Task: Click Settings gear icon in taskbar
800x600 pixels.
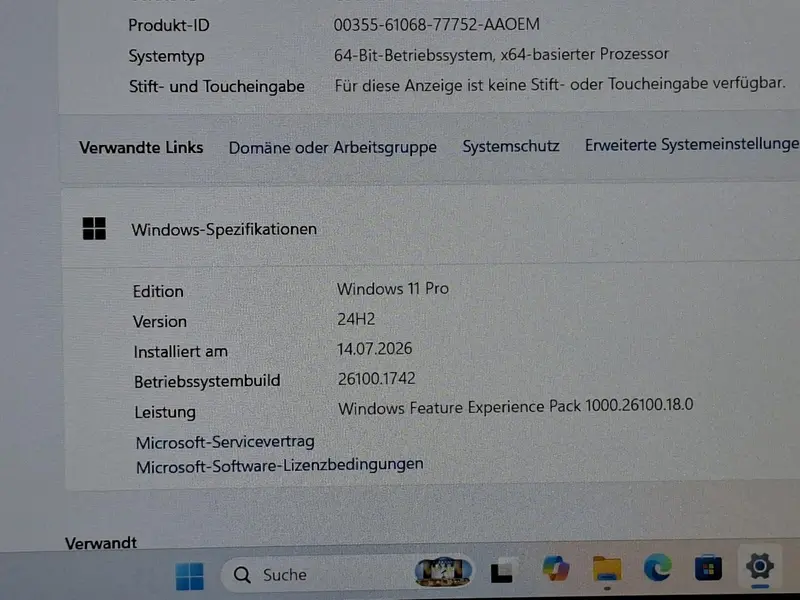Action: tap(760, 566)
